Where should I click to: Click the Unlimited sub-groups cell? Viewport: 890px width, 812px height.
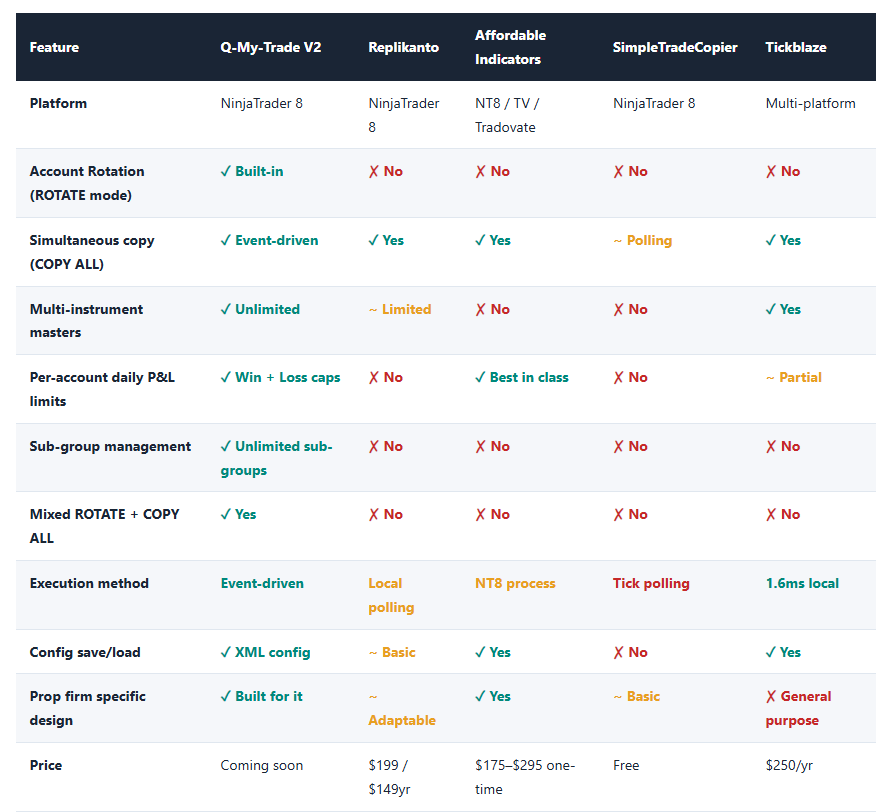[x=276, y=458]
